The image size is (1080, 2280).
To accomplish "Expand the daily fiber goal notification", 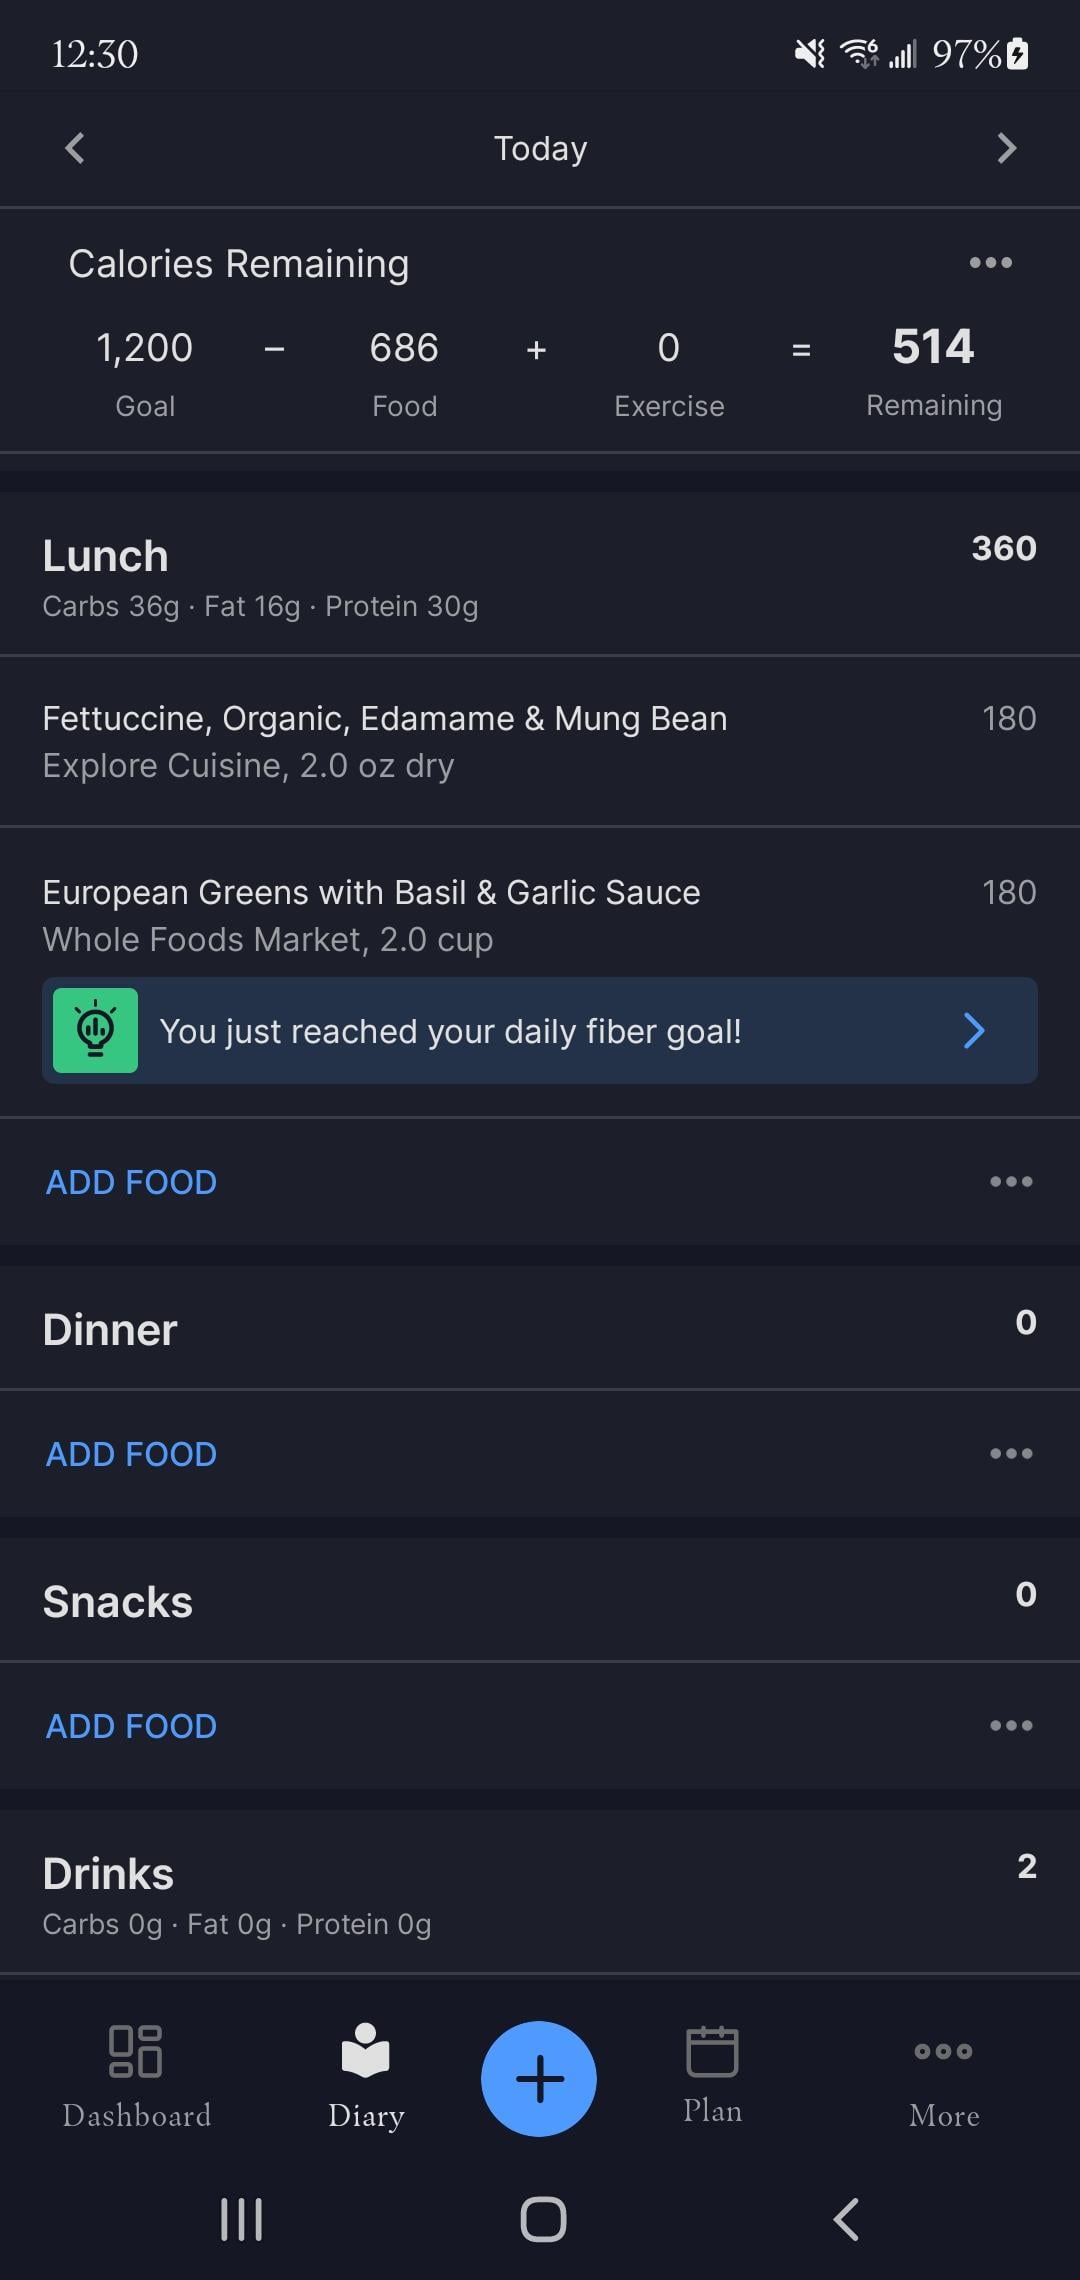I will (973, 1031).
